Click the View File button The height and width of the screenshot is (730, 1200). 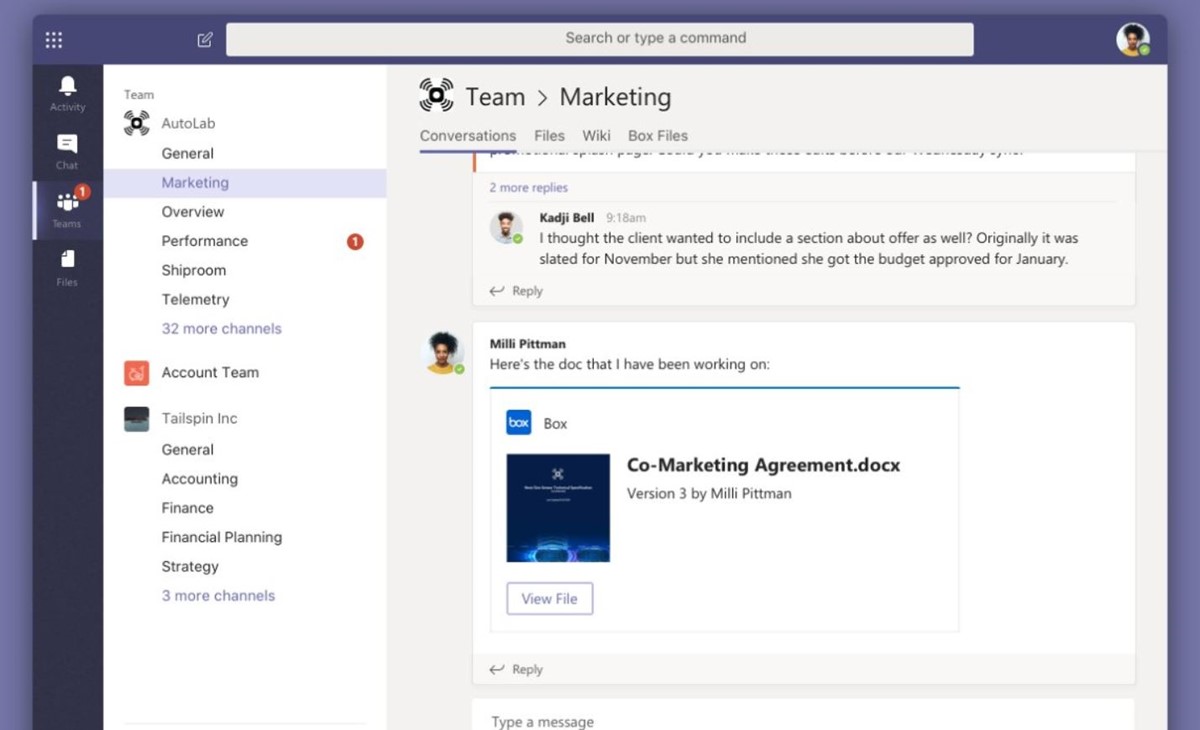549,599
